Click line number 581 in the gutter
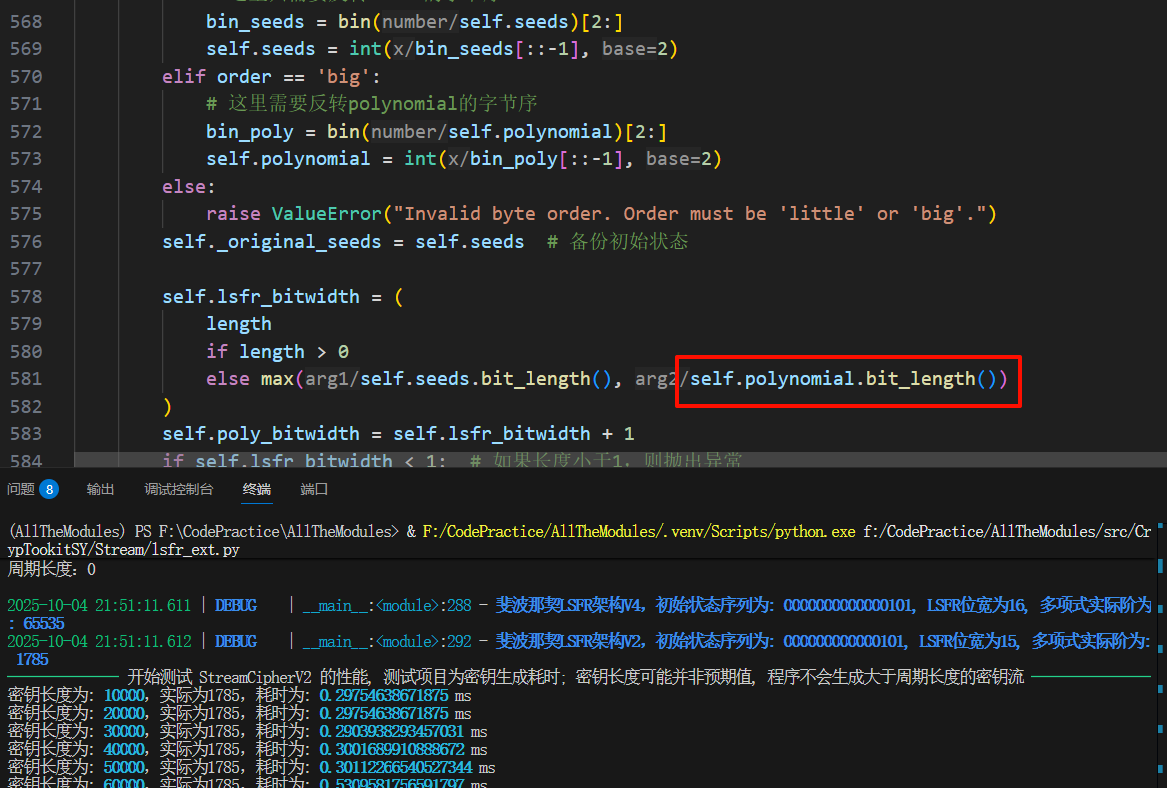The height and width of the screenshot is (788, 1167). point(26,379)
